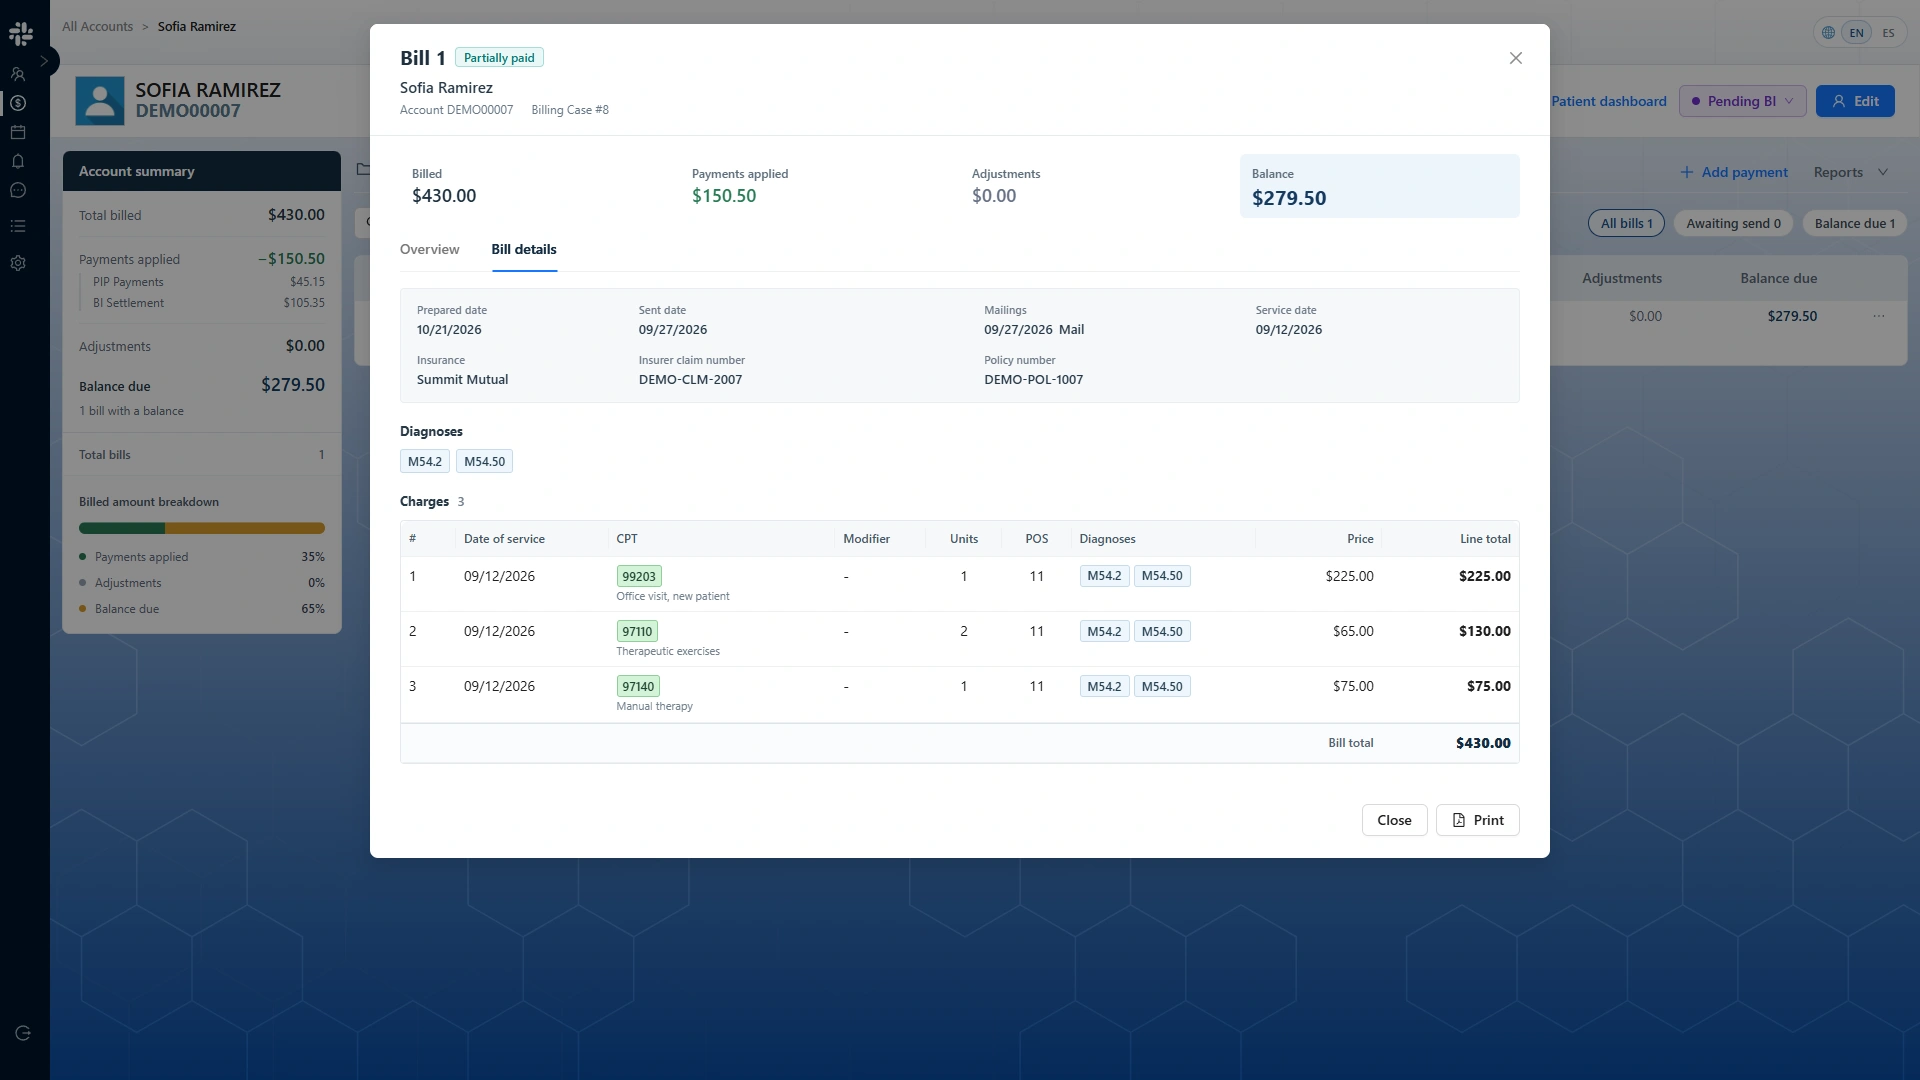
Task: Open the Pending BI status dropdown
Action: pyautogui.click(x=1742, y=101)
